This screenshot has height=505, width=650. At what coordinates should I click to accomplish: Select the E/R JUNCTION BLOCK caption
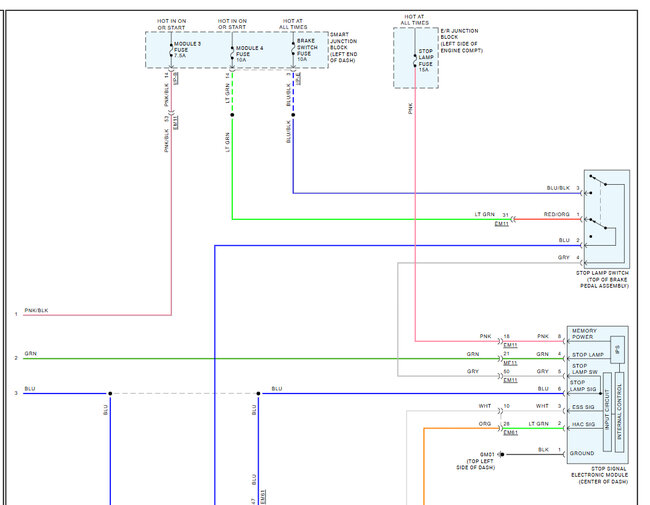tap(461, 41)
